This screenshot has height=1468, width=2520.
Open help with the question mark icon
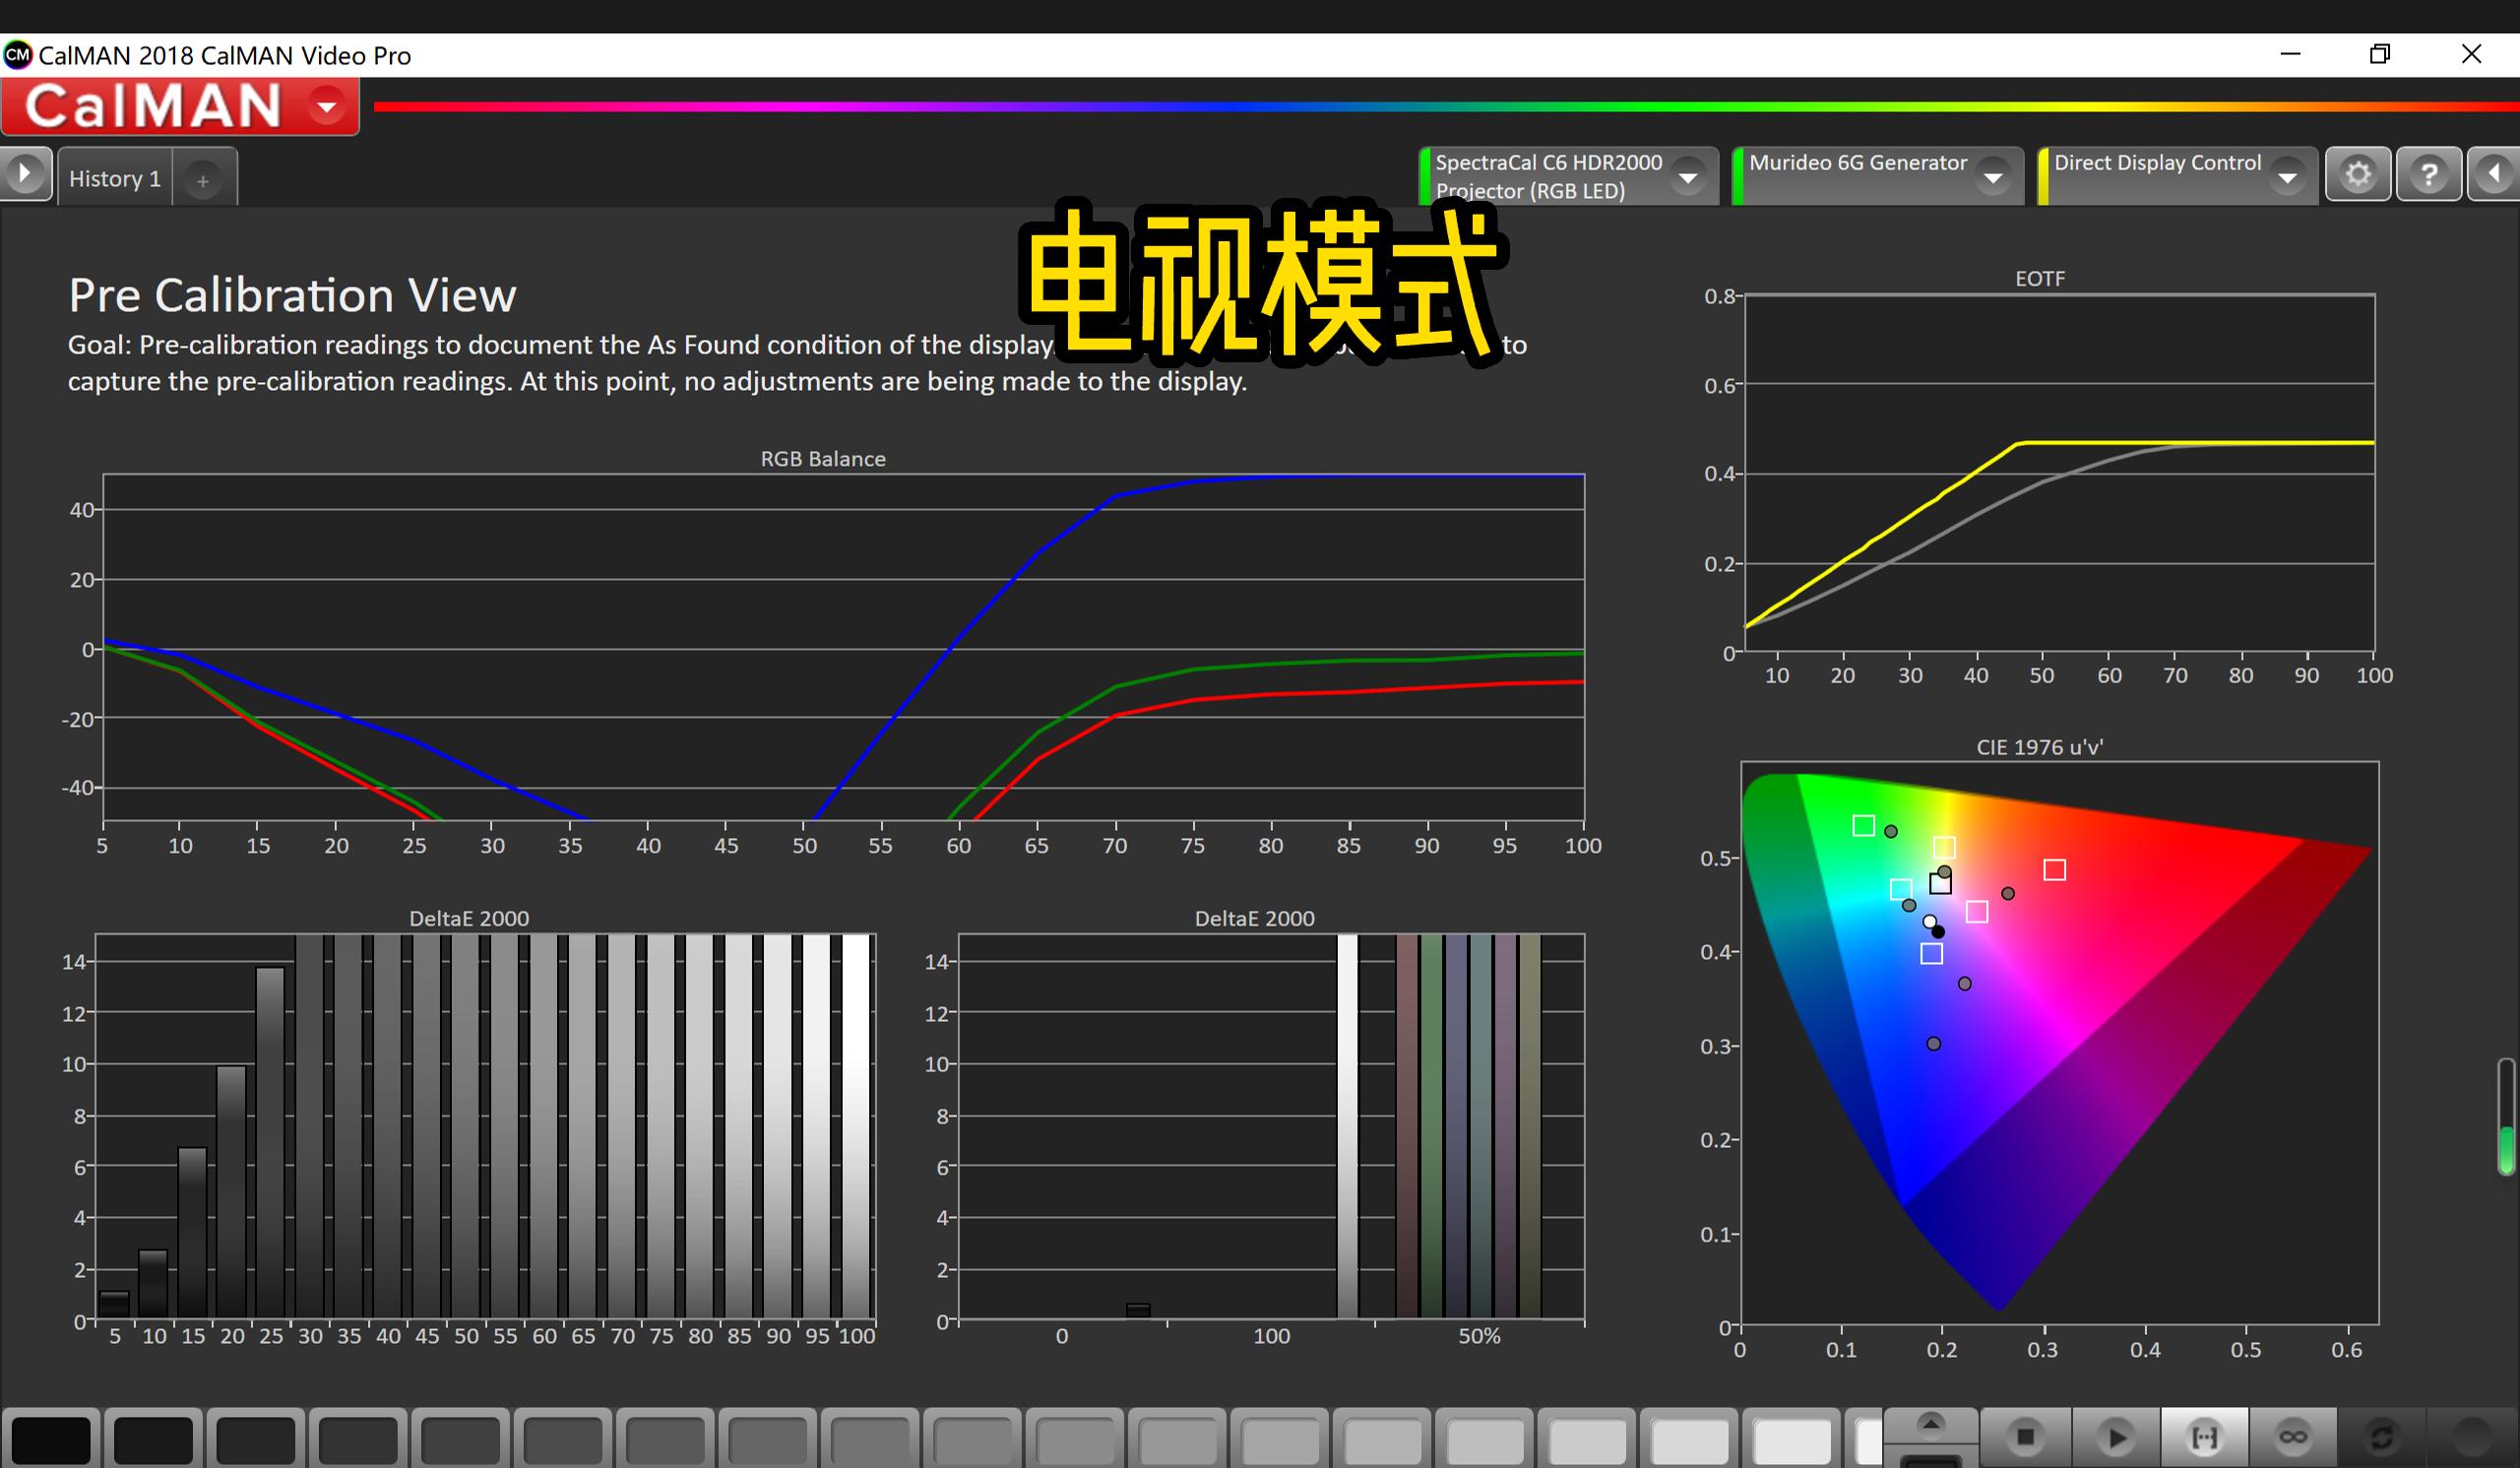pos(2430,174)
